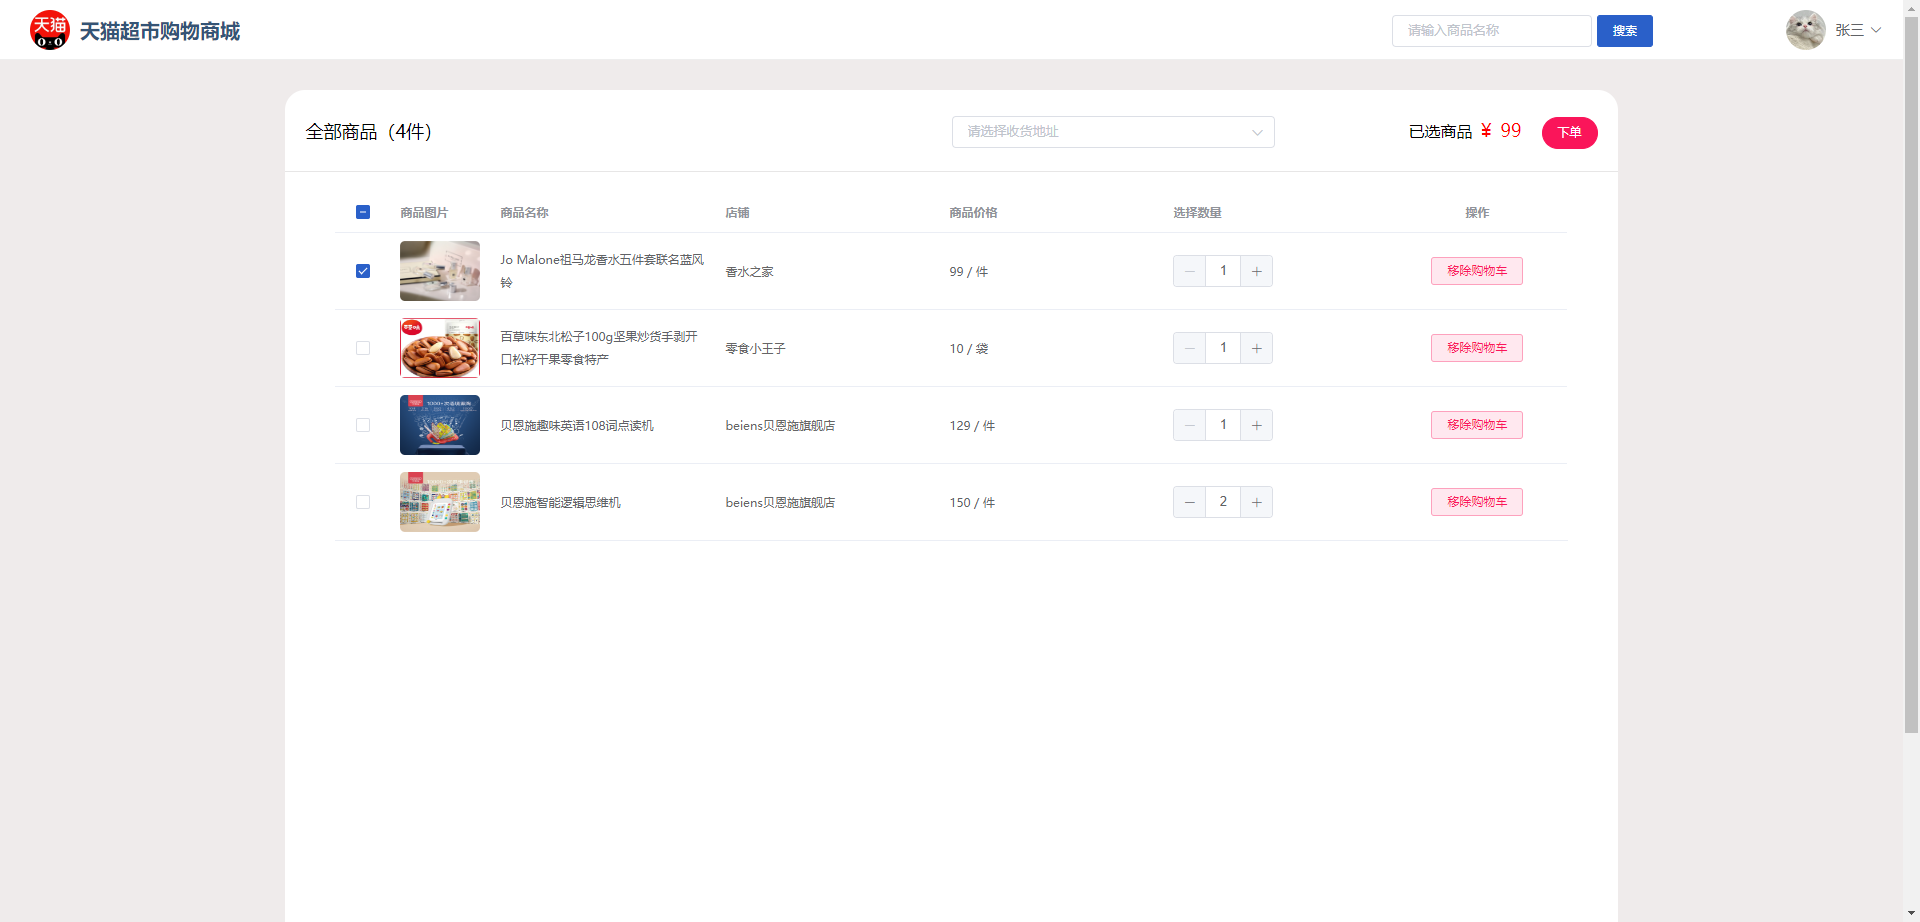Image resolution: width=1920 pixels, height=922 pixels.
Task: Click the 零食小王子 shop name
Action: point(756,348)
